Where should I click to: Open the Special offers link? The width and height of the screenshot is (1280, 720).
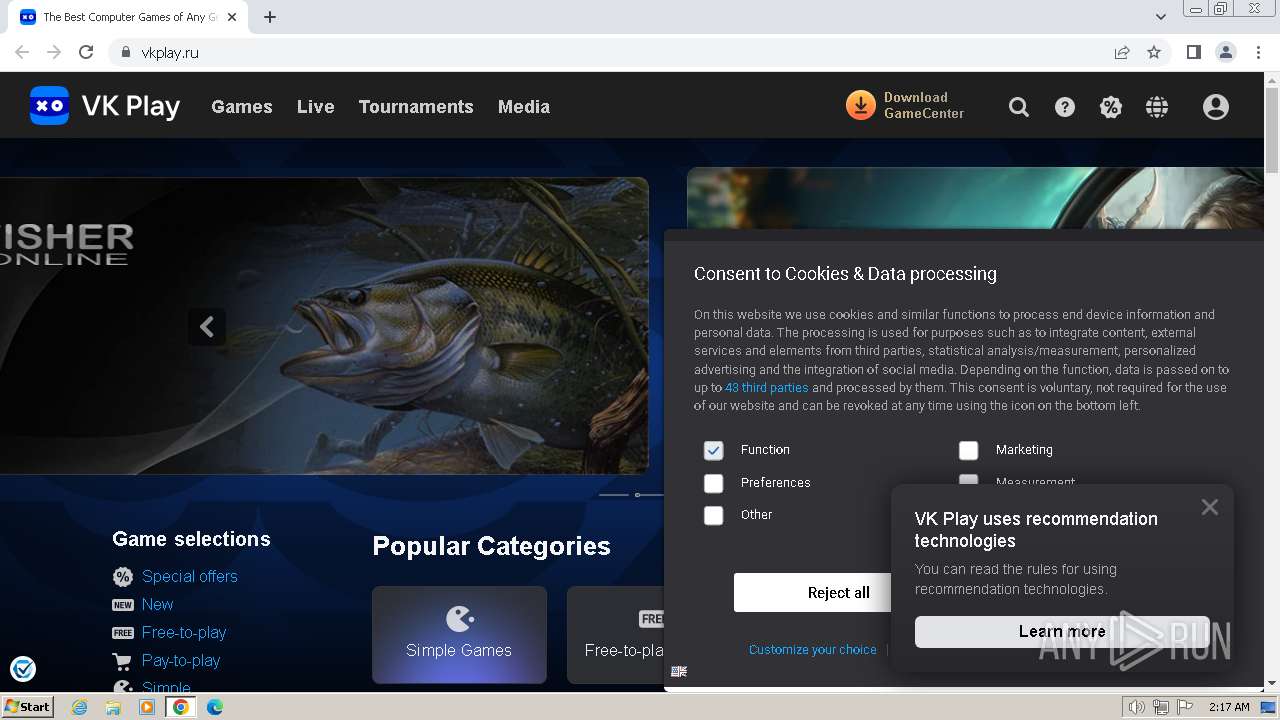[190, 577]
